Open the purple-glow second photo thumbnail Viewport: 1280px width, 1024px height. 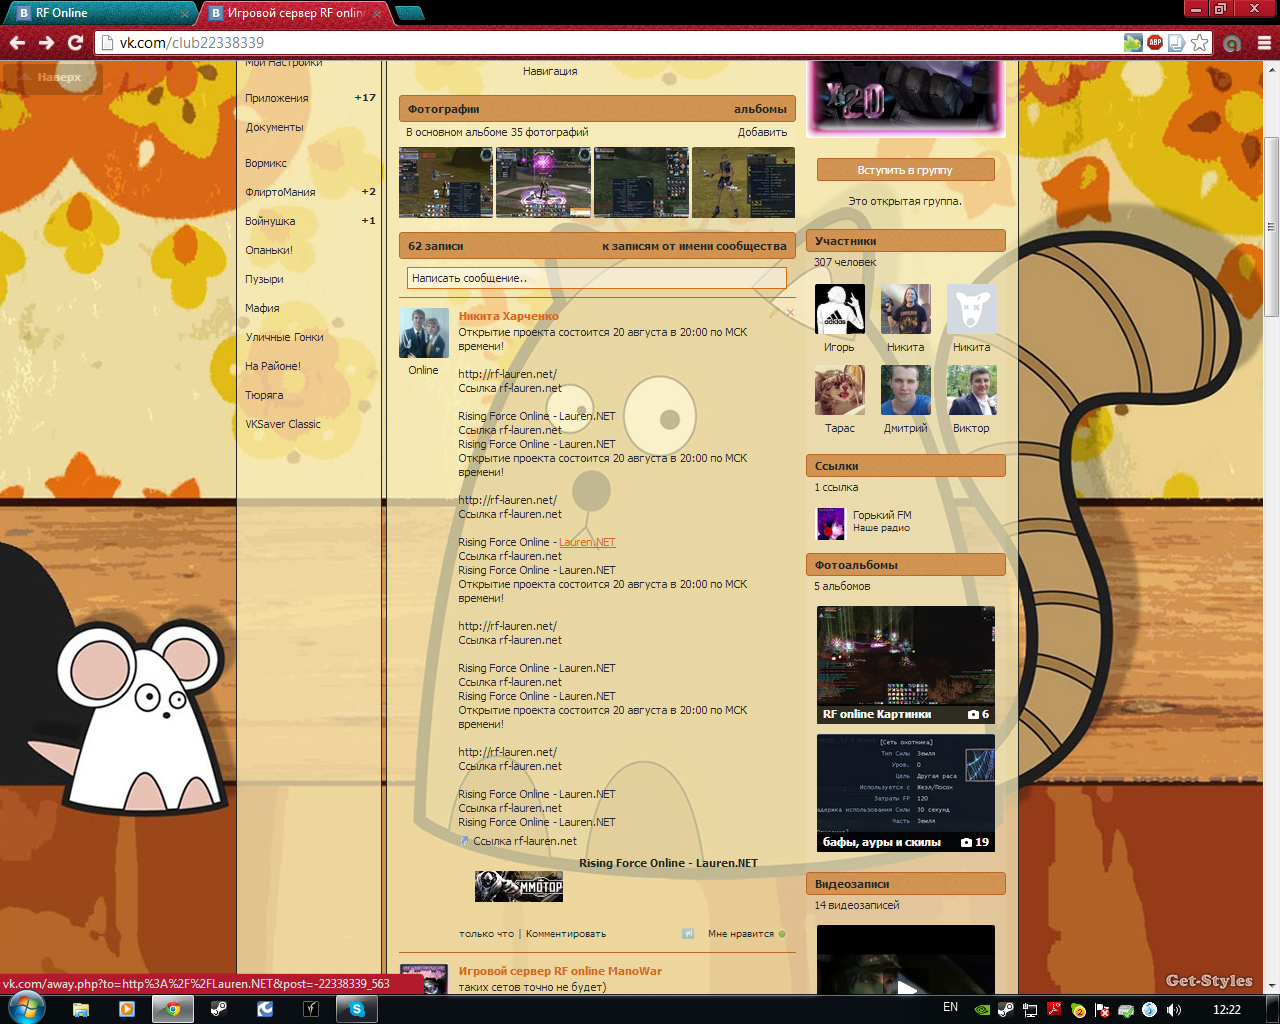click(543, 183)
